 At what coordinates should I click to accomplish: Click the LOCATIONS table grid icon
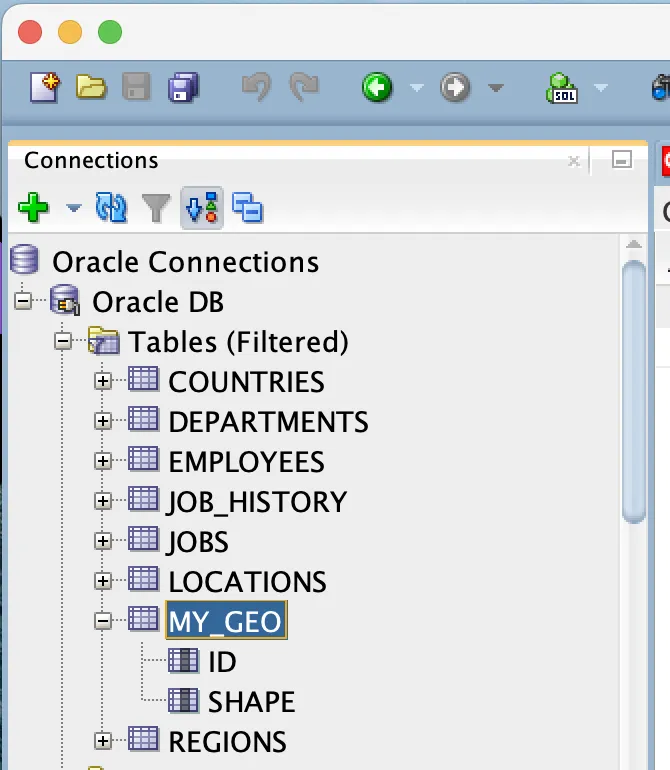click(x=143, y=579)
